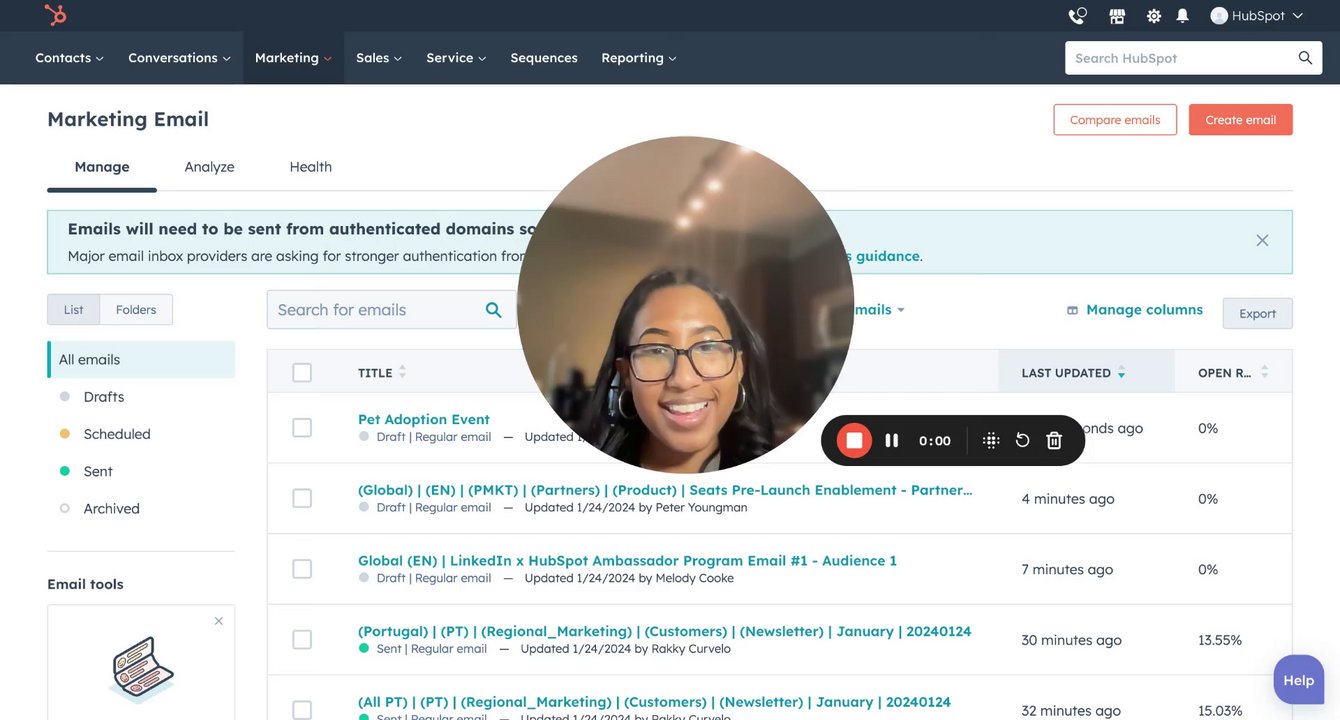Restart the recording with the rewind icon
Viewport: 1340px width, 720px height.
(x=1022, y=441)
